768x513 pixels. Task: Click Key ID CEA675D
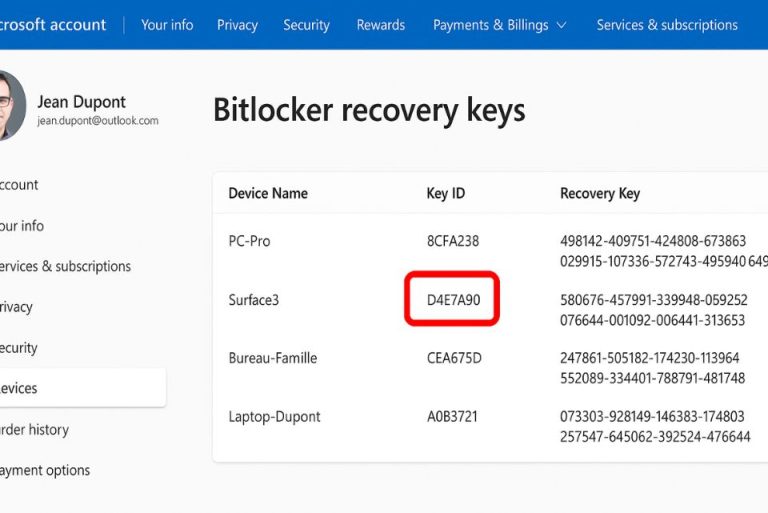pyautogui.click(x=454, y=358)
